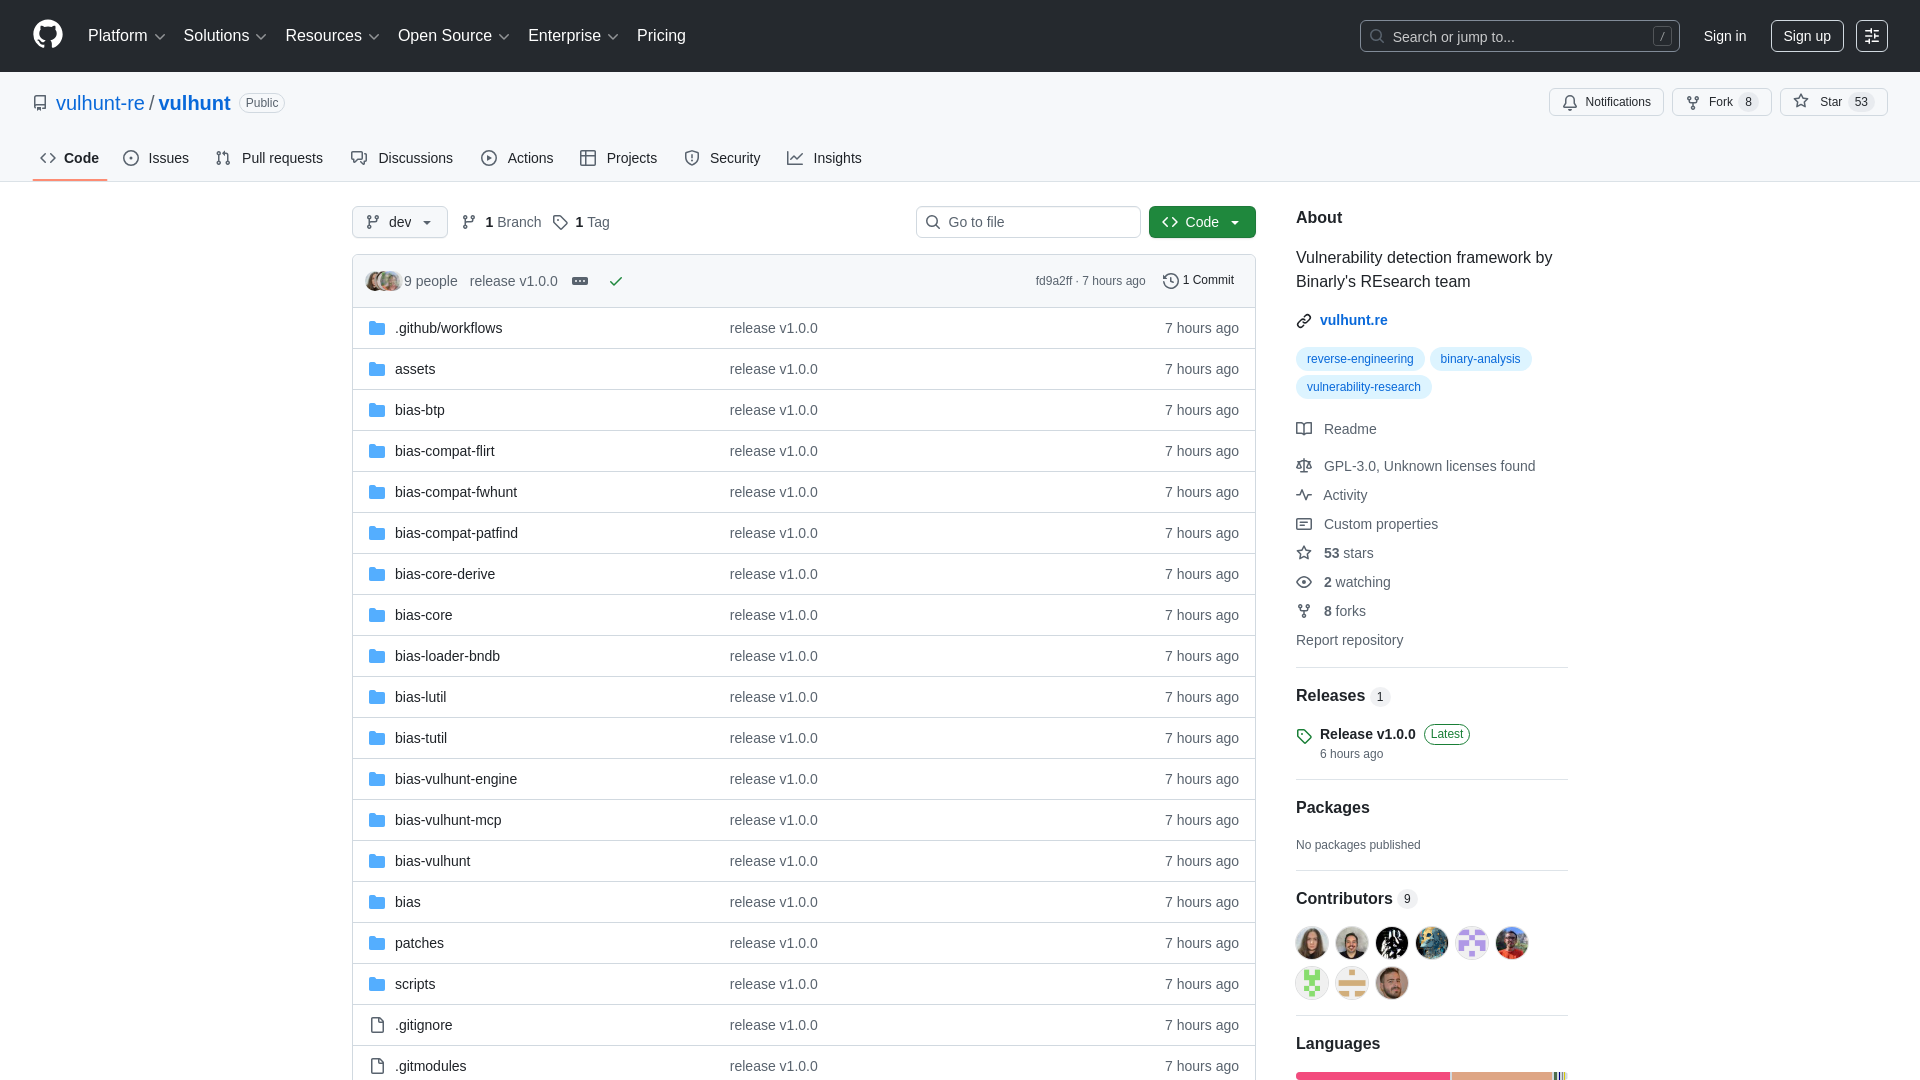
Task: Click the GPL-3.0 license scales icon
Action: coord(1304,466)
